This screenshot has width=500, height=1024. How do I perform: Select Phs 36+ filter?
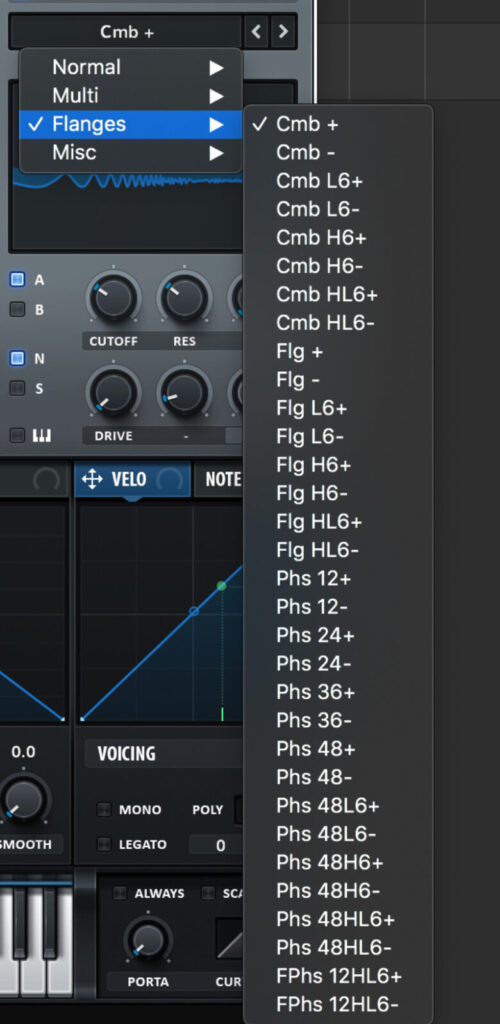pyautogui.click(x=337, y=692)
